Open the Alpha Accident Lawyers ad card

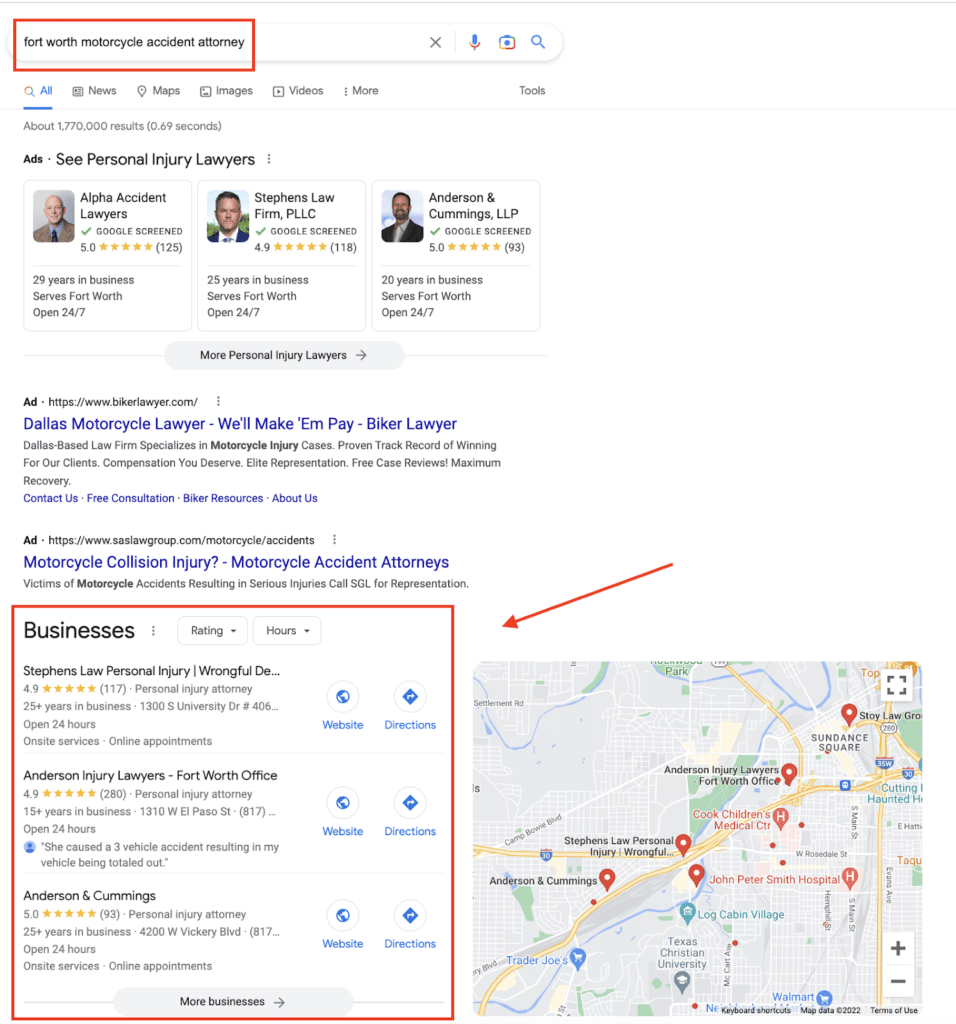[x=107, y=255]
